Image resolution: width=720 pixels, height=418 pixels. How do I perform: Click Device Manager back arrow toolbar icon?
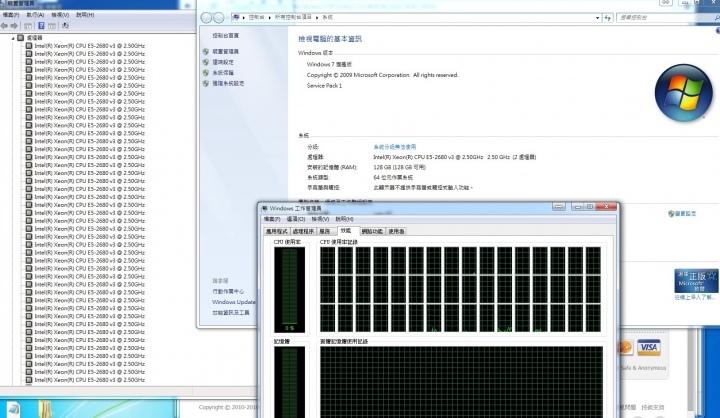tap(5, 26)
